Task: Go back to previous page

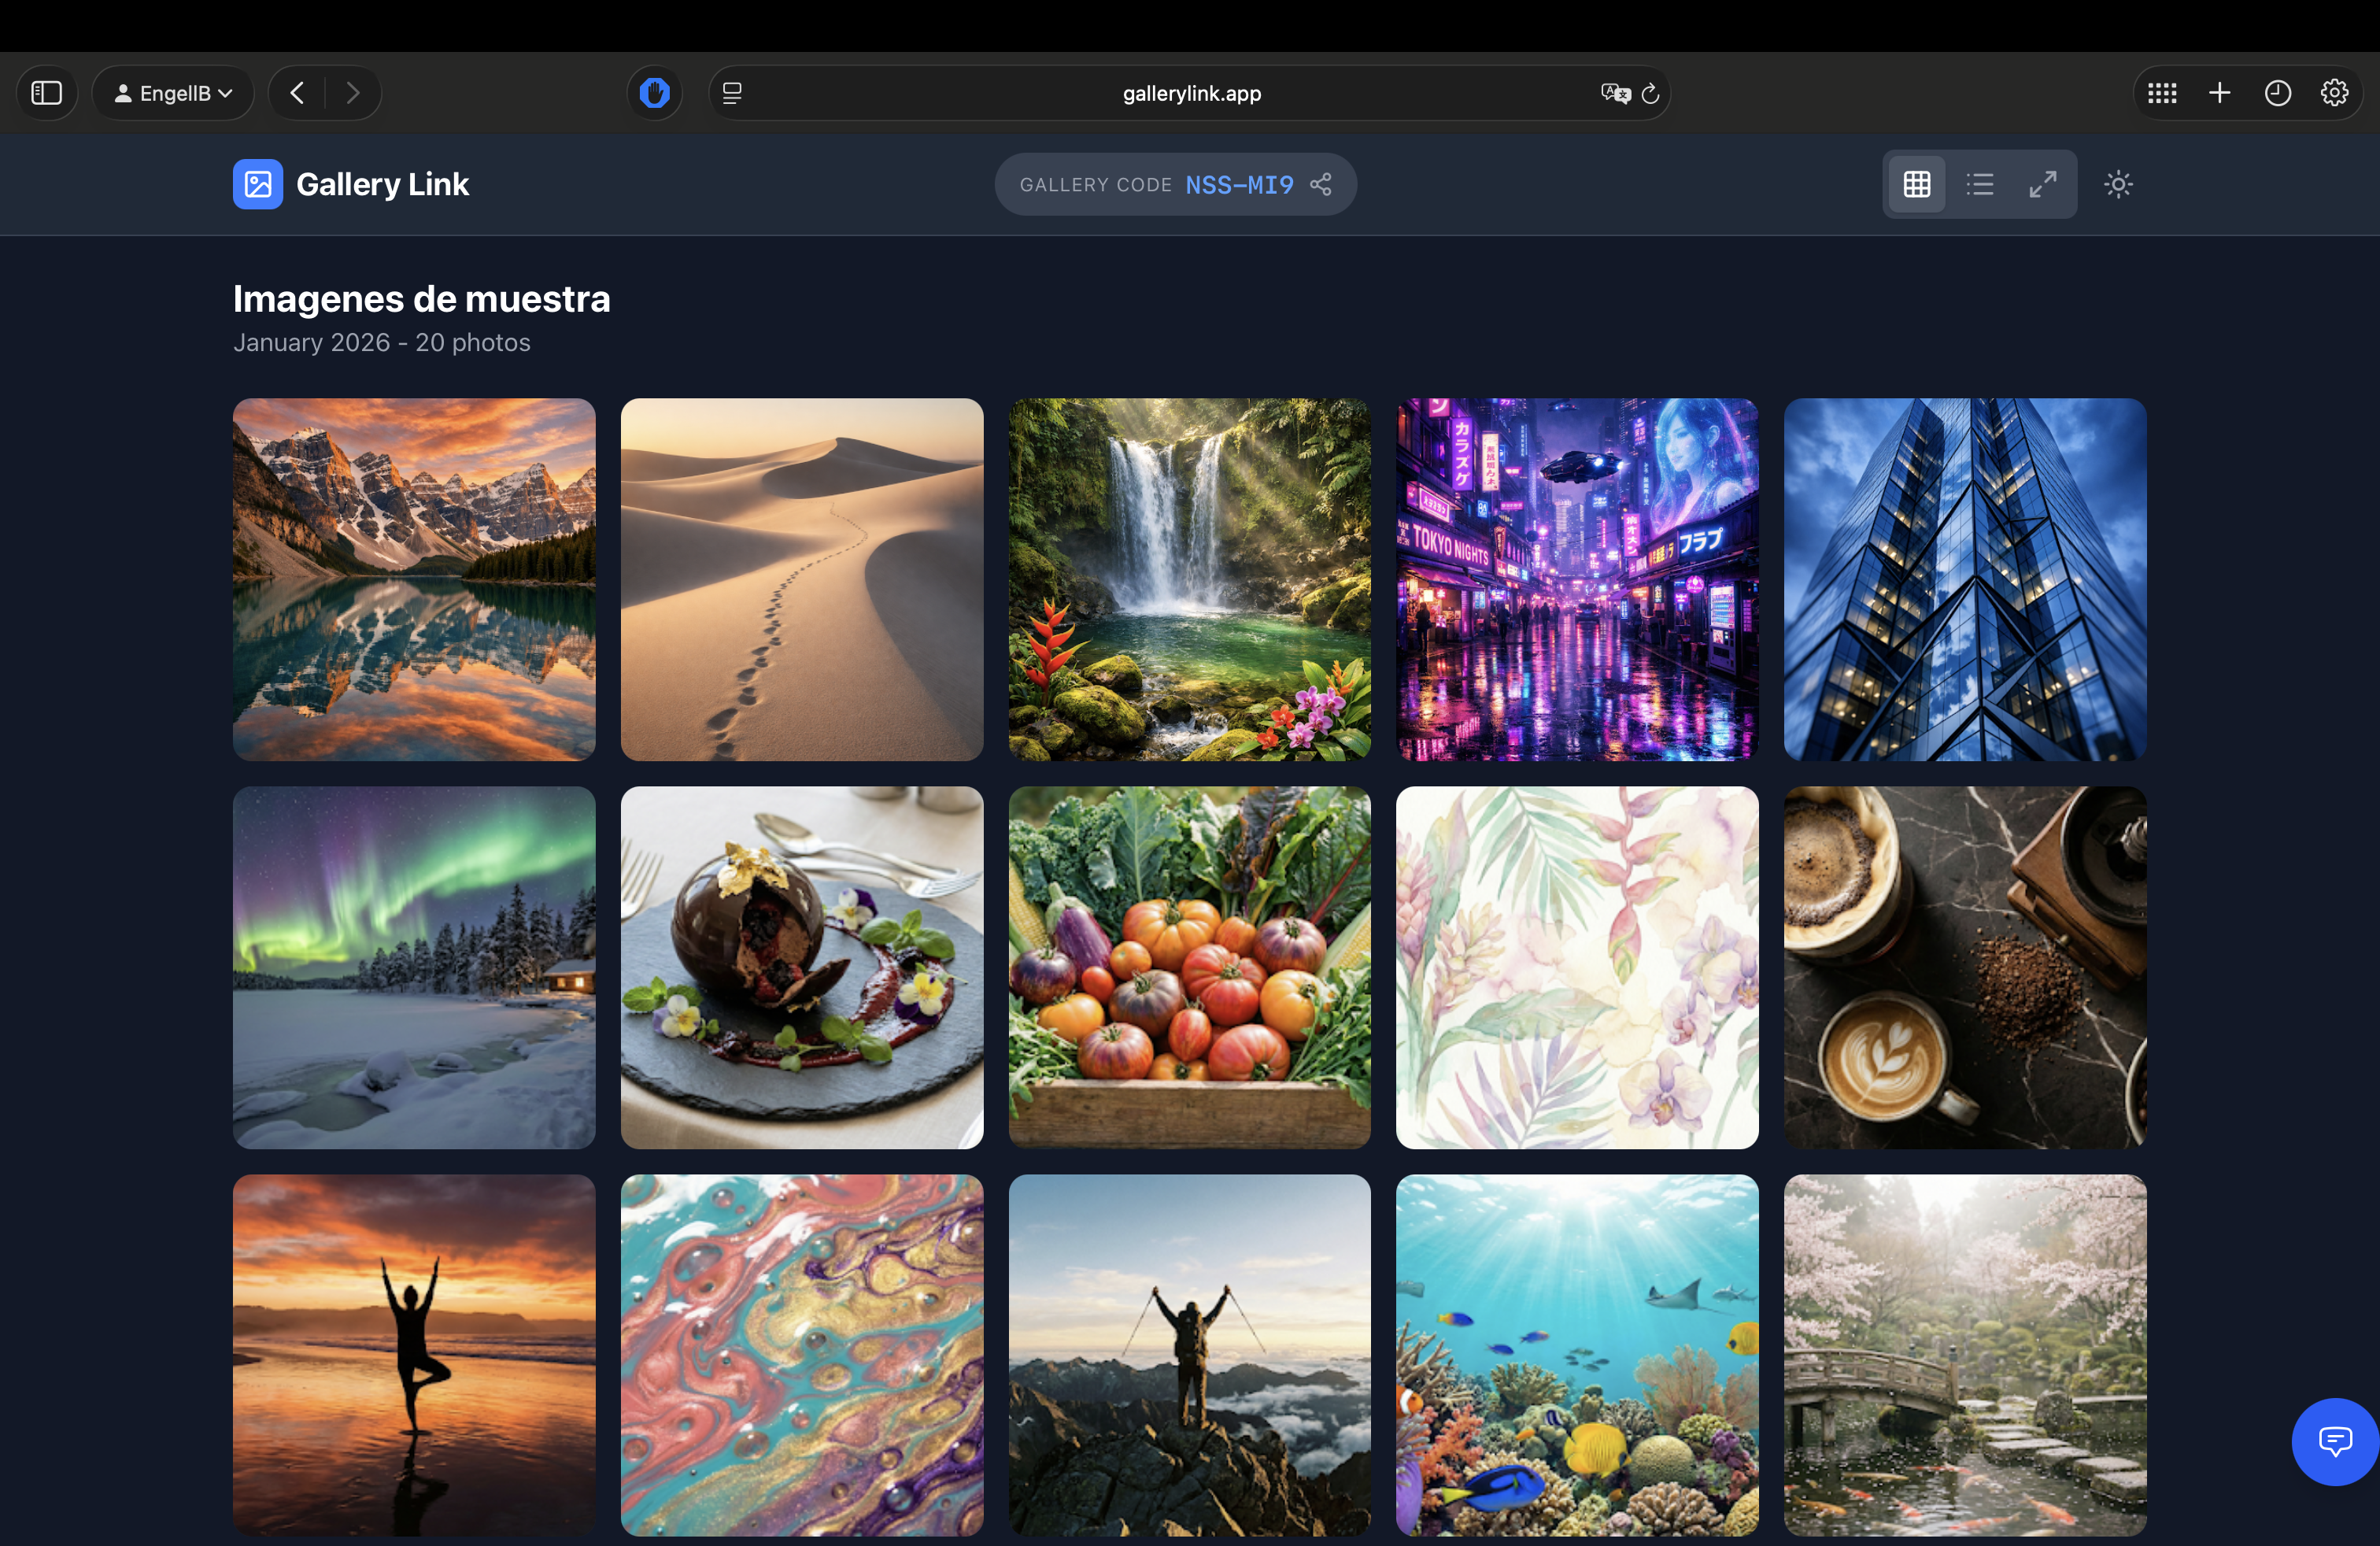Action: click(297, 93)
